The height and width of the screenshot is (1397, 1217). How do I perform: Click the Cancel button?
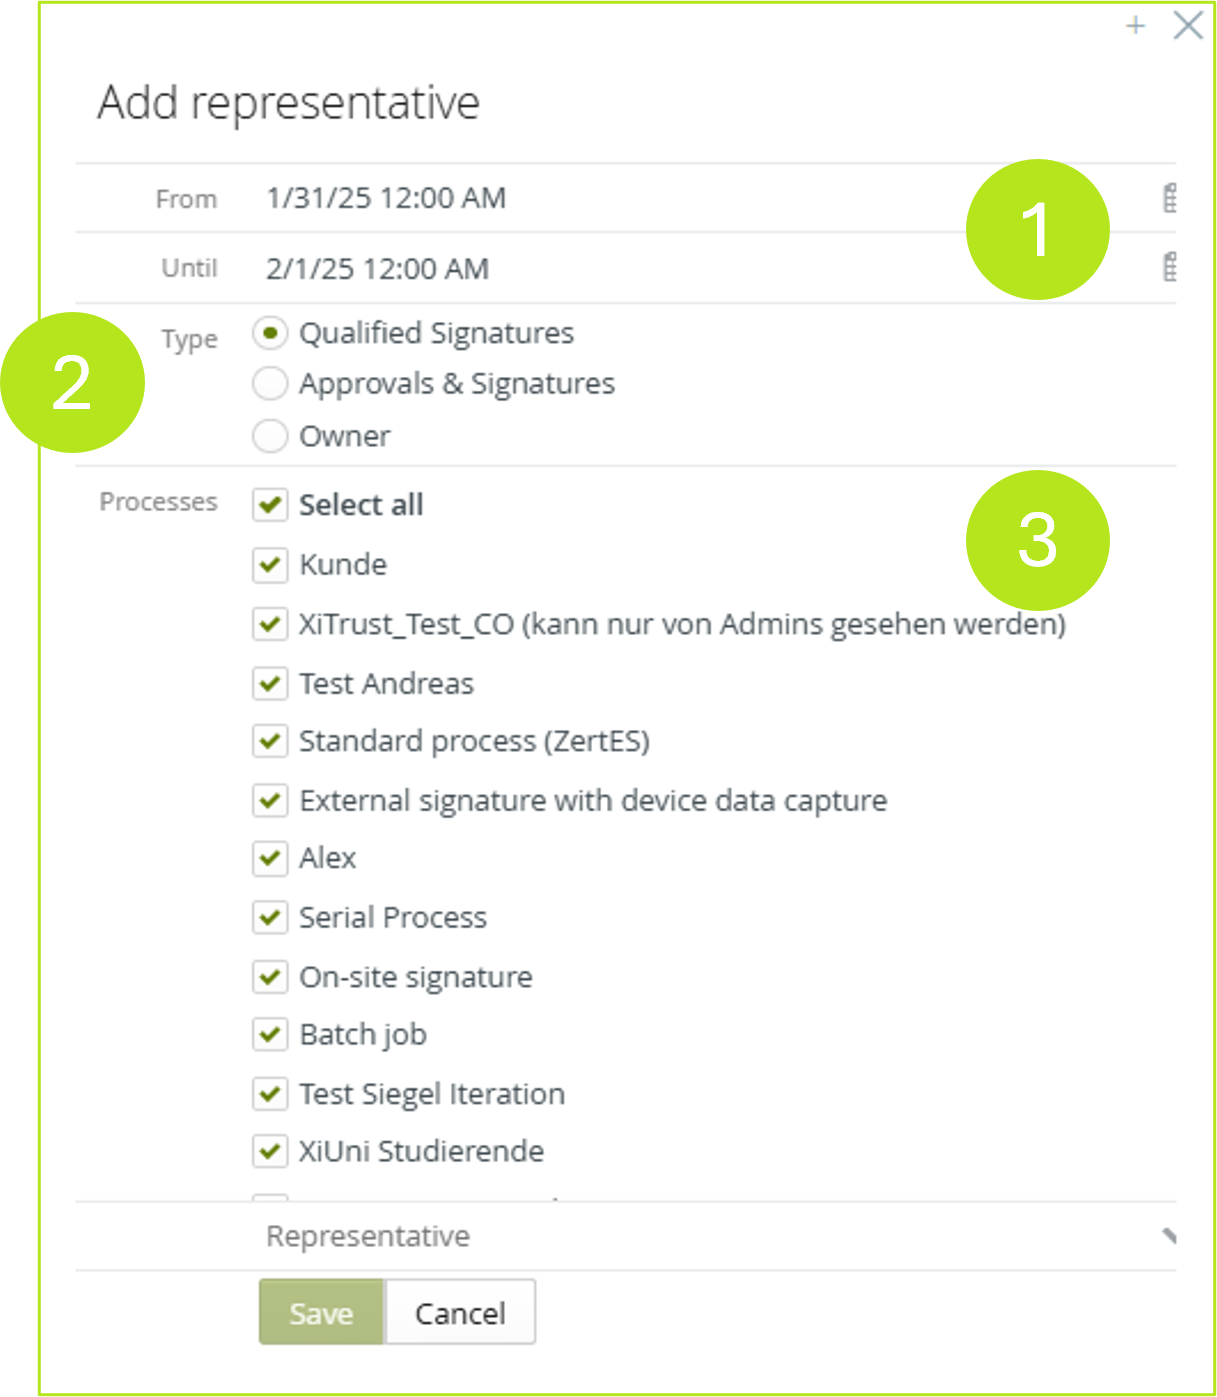[460, 1312]
